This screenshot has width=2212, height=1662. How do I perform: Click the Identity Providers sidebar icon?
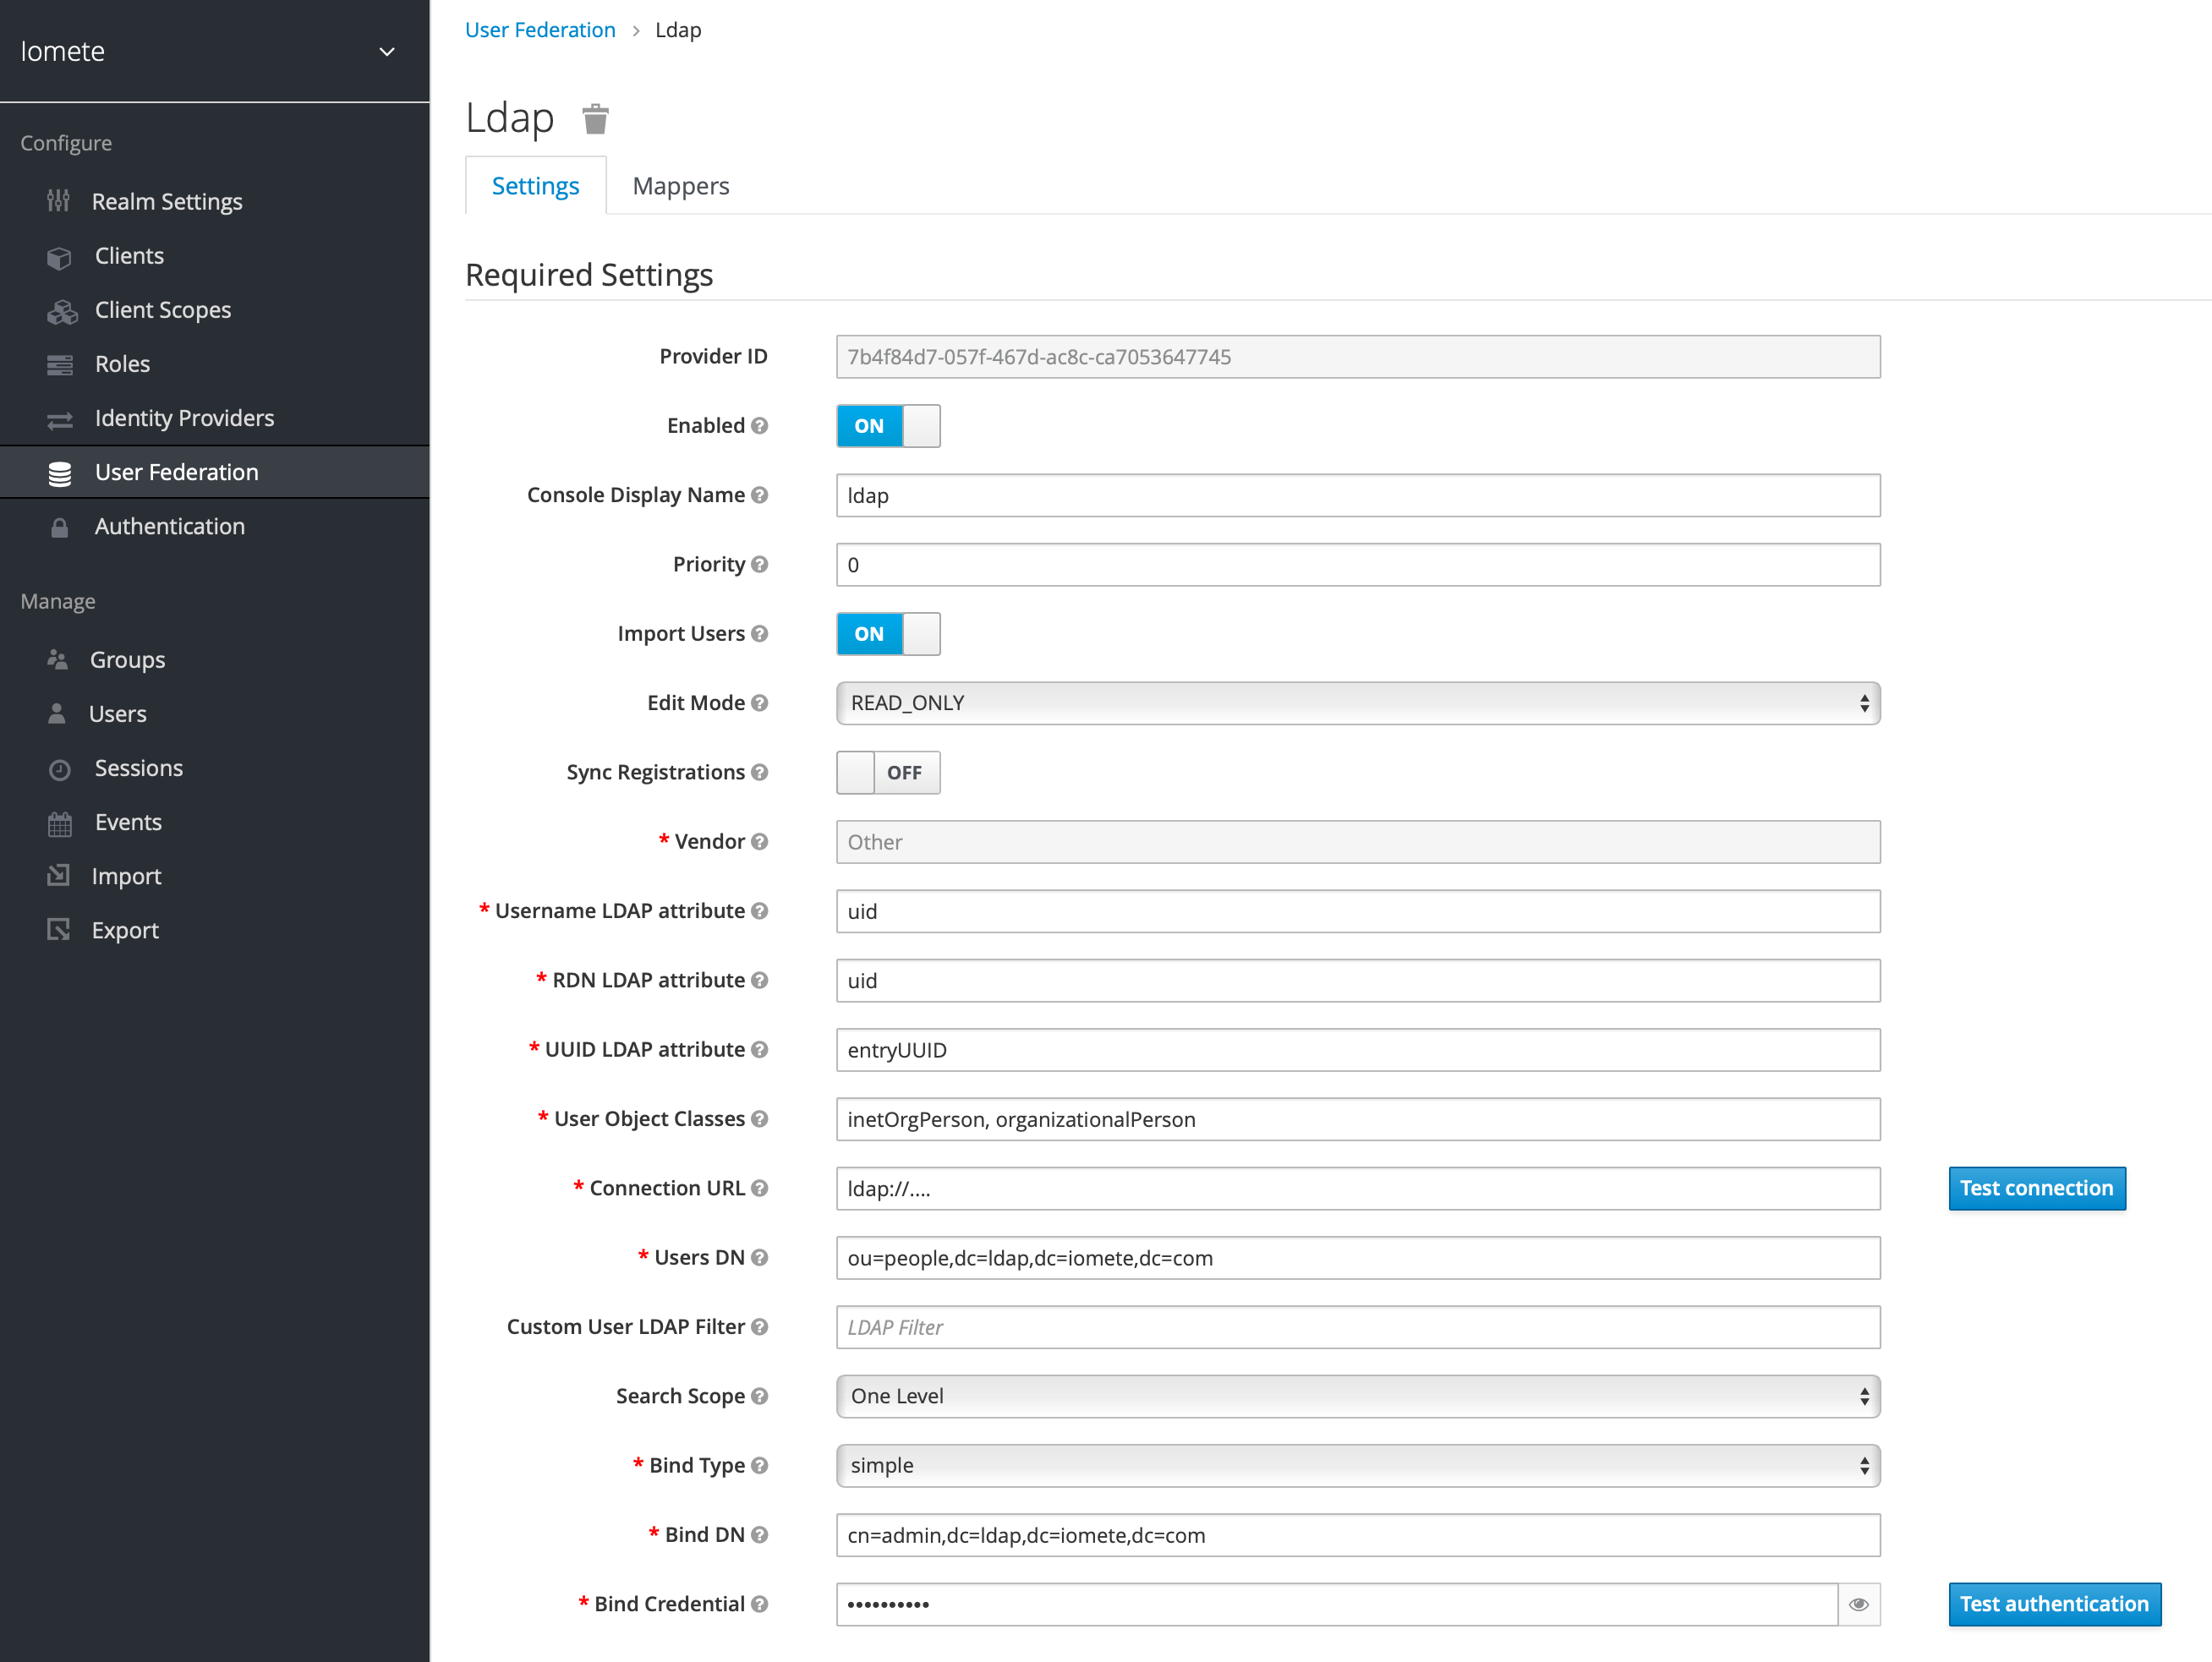tap(59, 418)
